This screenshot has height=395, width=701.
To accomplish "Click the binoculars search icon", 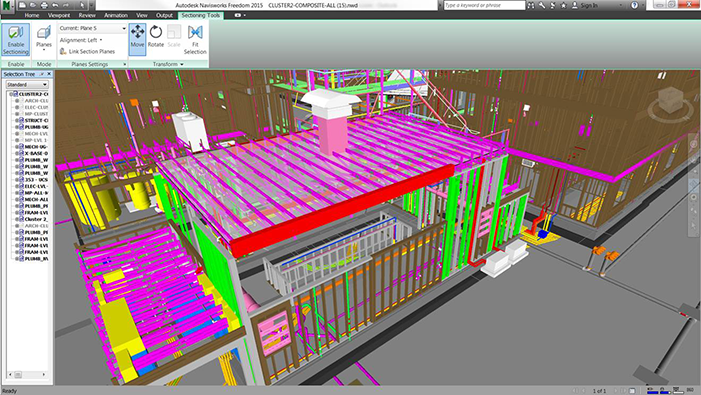I will pyautogui.click(x=531, y=5).
